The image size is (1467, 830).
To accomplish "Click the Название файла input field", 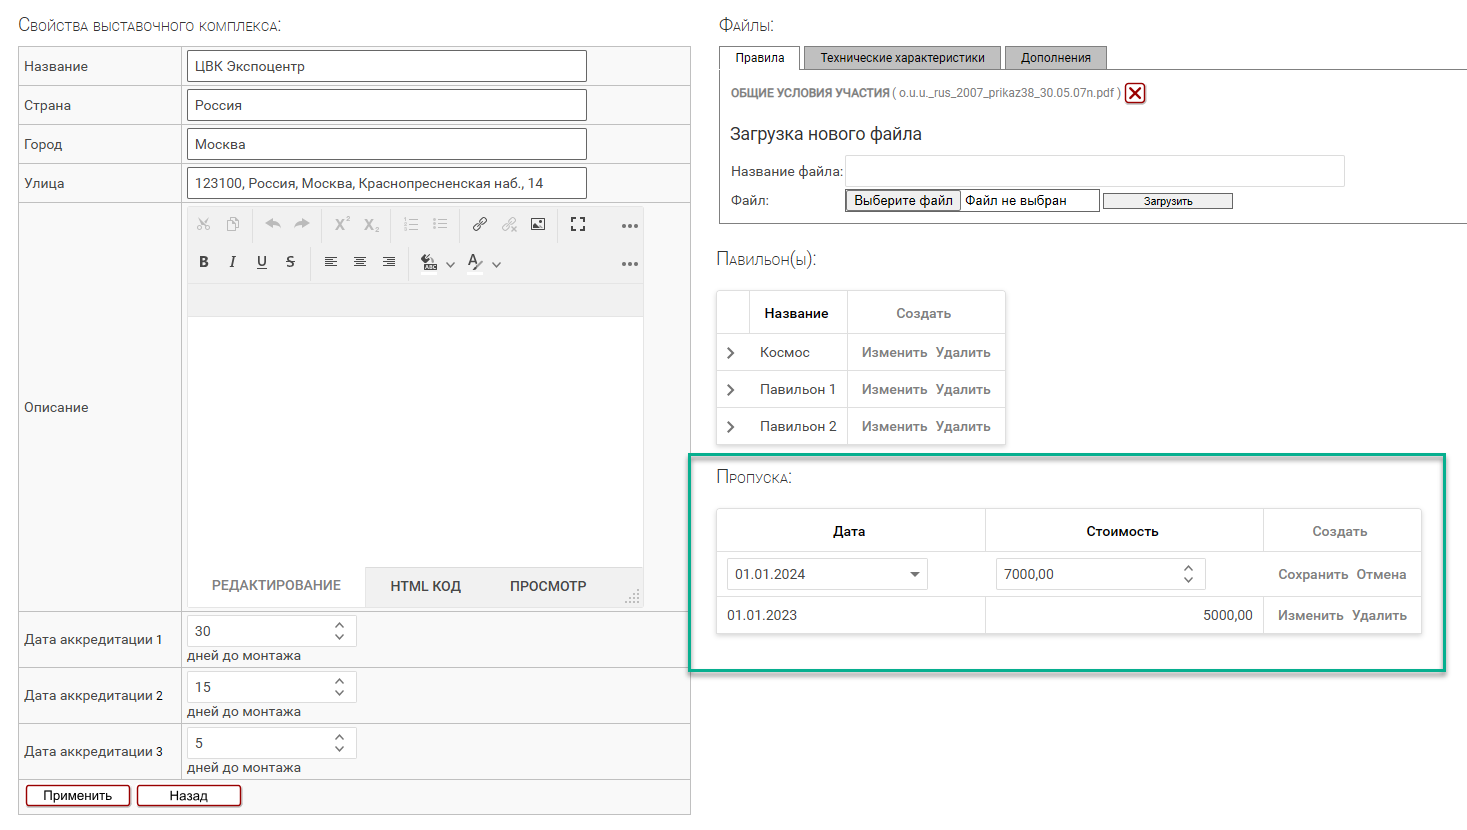I will click(x=1094, y=171).
